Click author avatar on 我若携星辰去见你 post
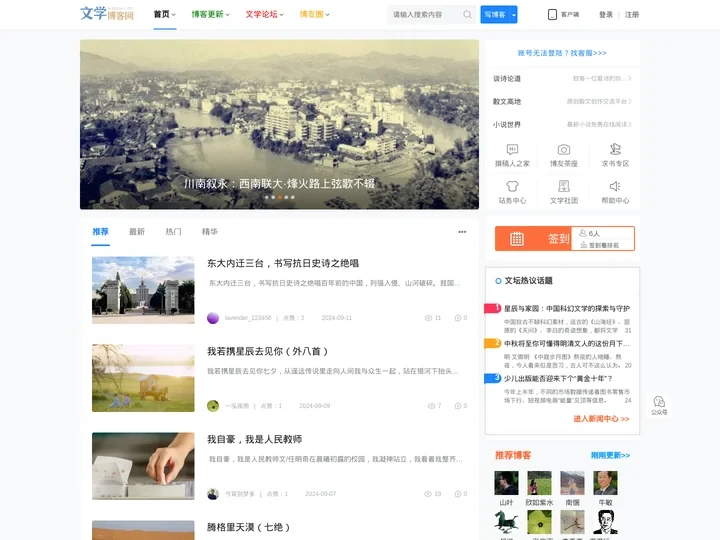720x540 pixels. pos(213,406)
